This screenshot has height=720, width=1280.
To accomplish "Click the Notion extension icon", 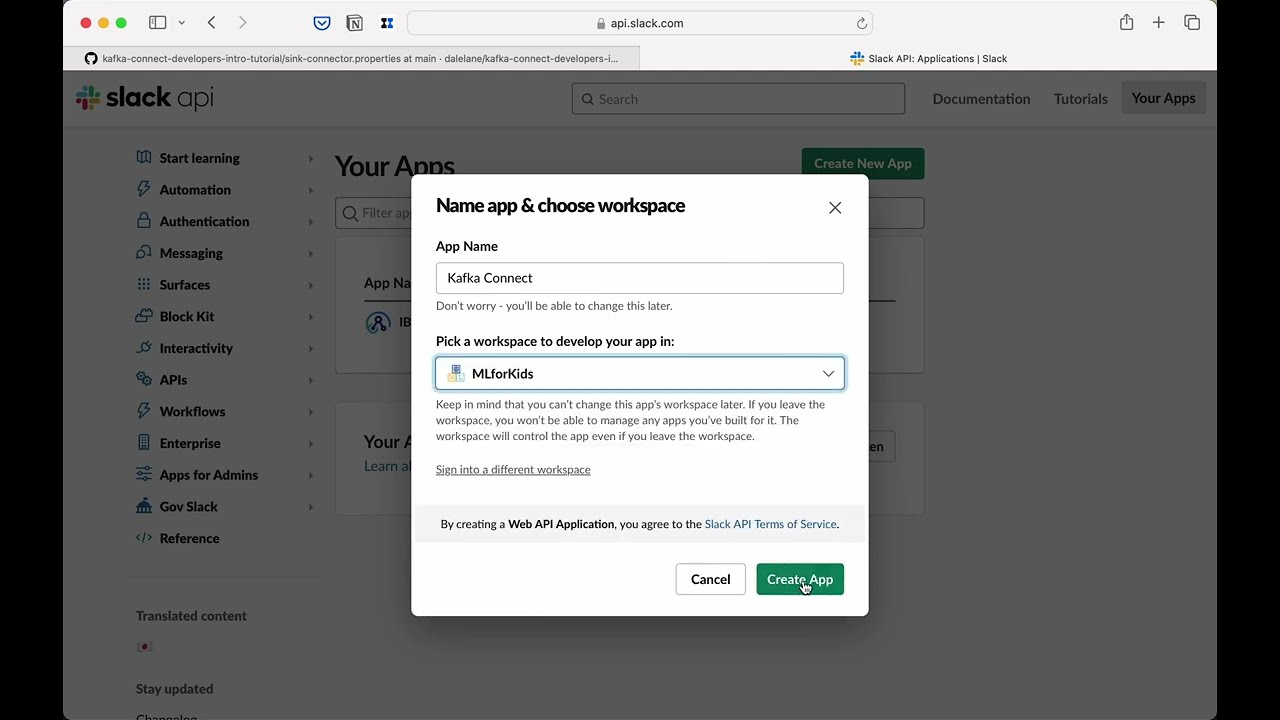I will click(354, 23).
